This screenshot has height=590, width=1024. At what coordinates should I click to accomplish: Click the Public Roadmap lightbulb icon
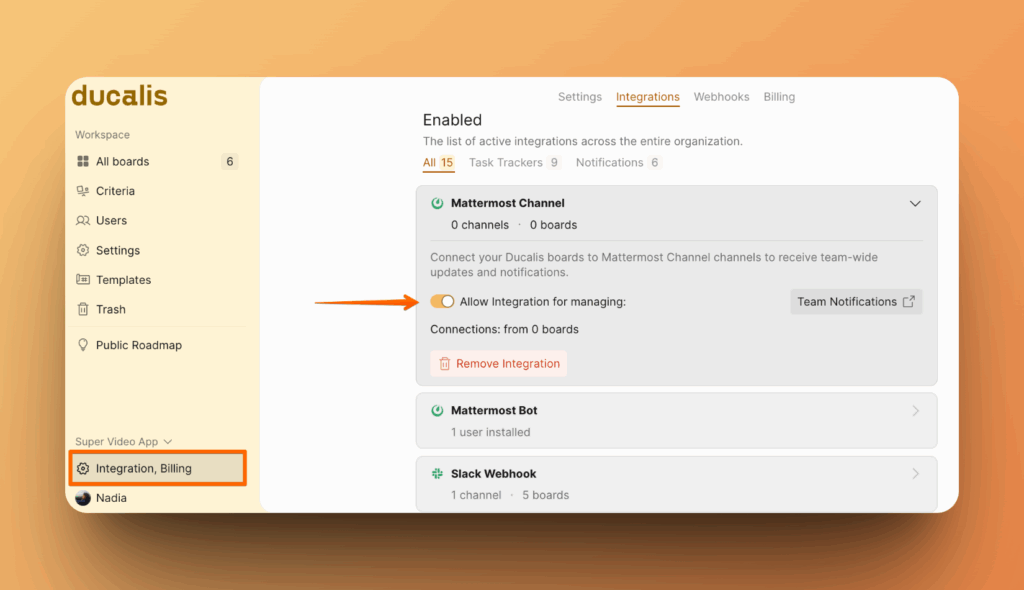[83, 345]
